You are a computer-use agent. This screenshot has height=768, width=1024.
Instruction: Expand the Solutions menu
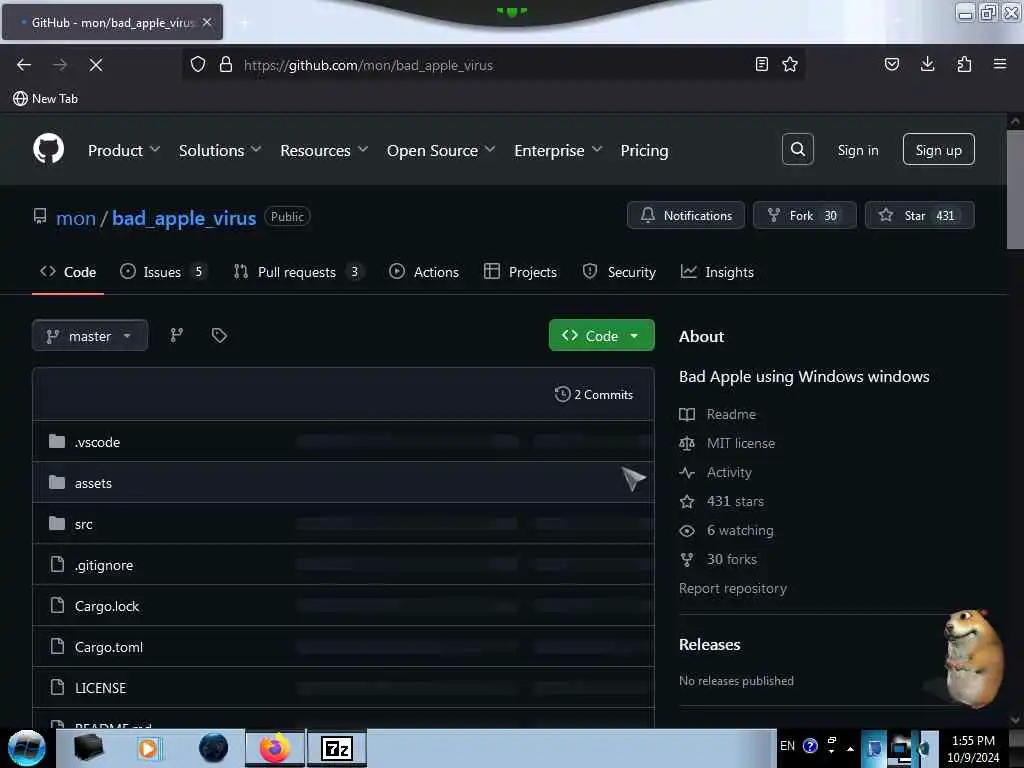(220, 151)
